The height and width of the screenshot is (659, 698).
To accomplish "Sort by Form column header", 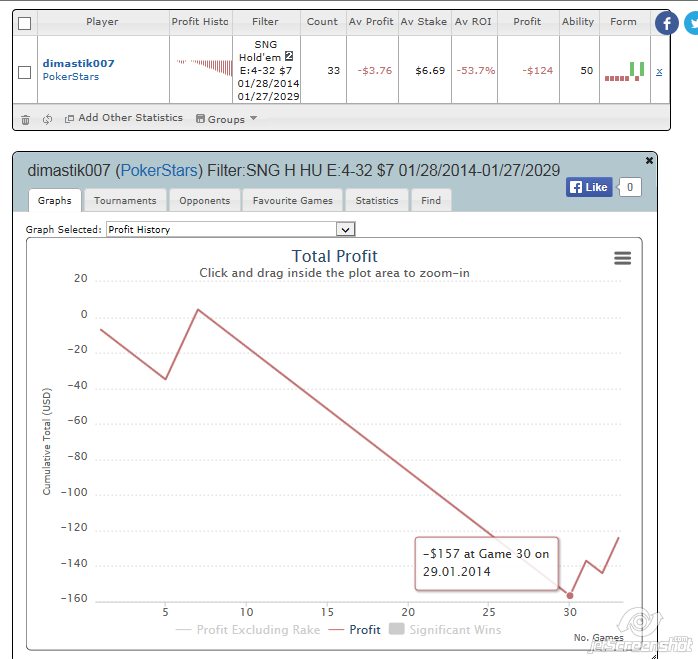I will (623, 22).
